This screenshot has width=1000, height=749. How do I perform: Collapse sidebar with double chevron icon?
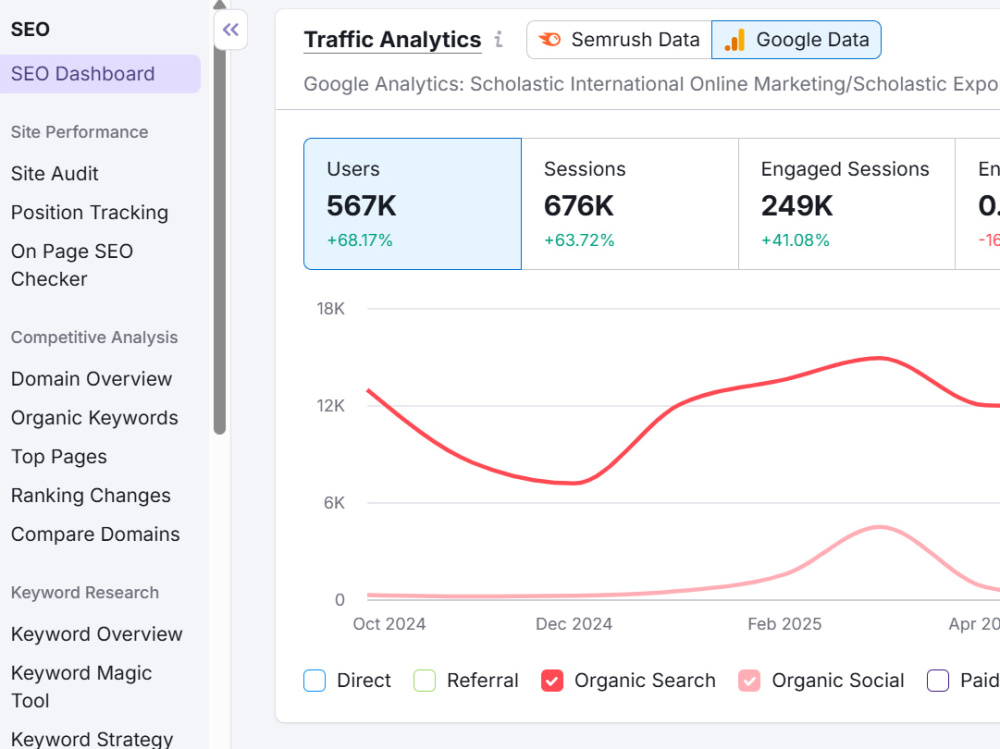(x=231, y=29)
